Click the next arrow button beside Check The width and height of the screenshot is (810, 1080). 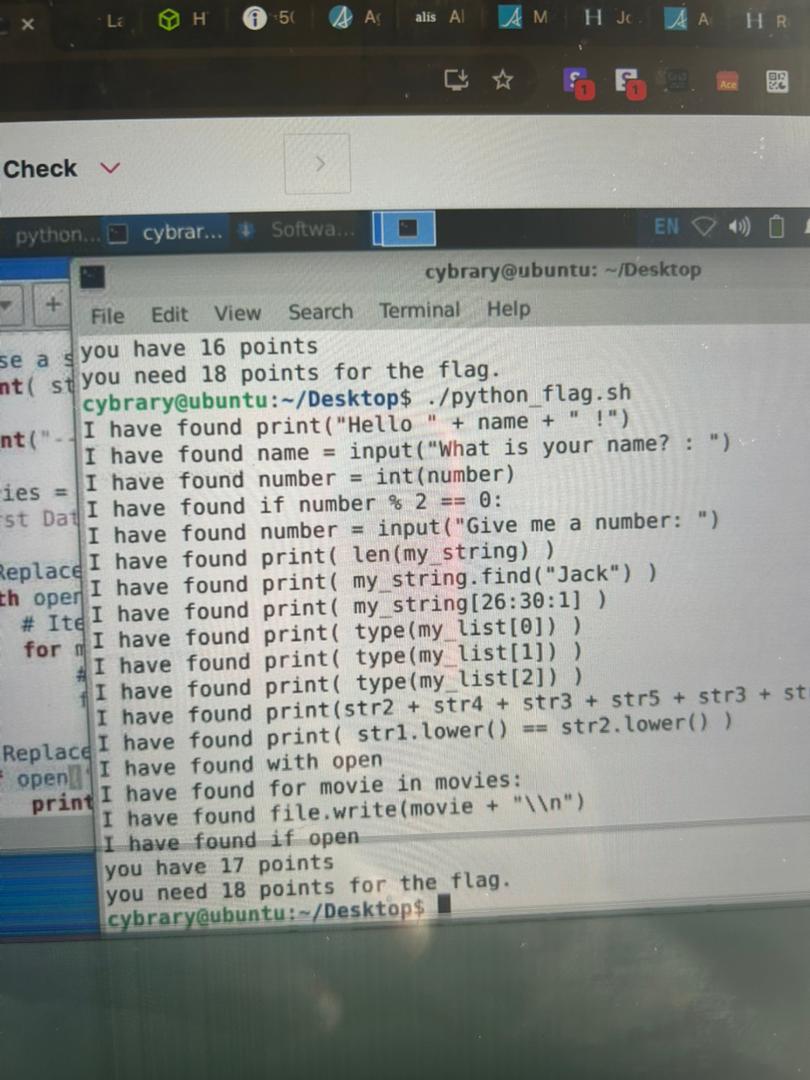tap(318, 164)
